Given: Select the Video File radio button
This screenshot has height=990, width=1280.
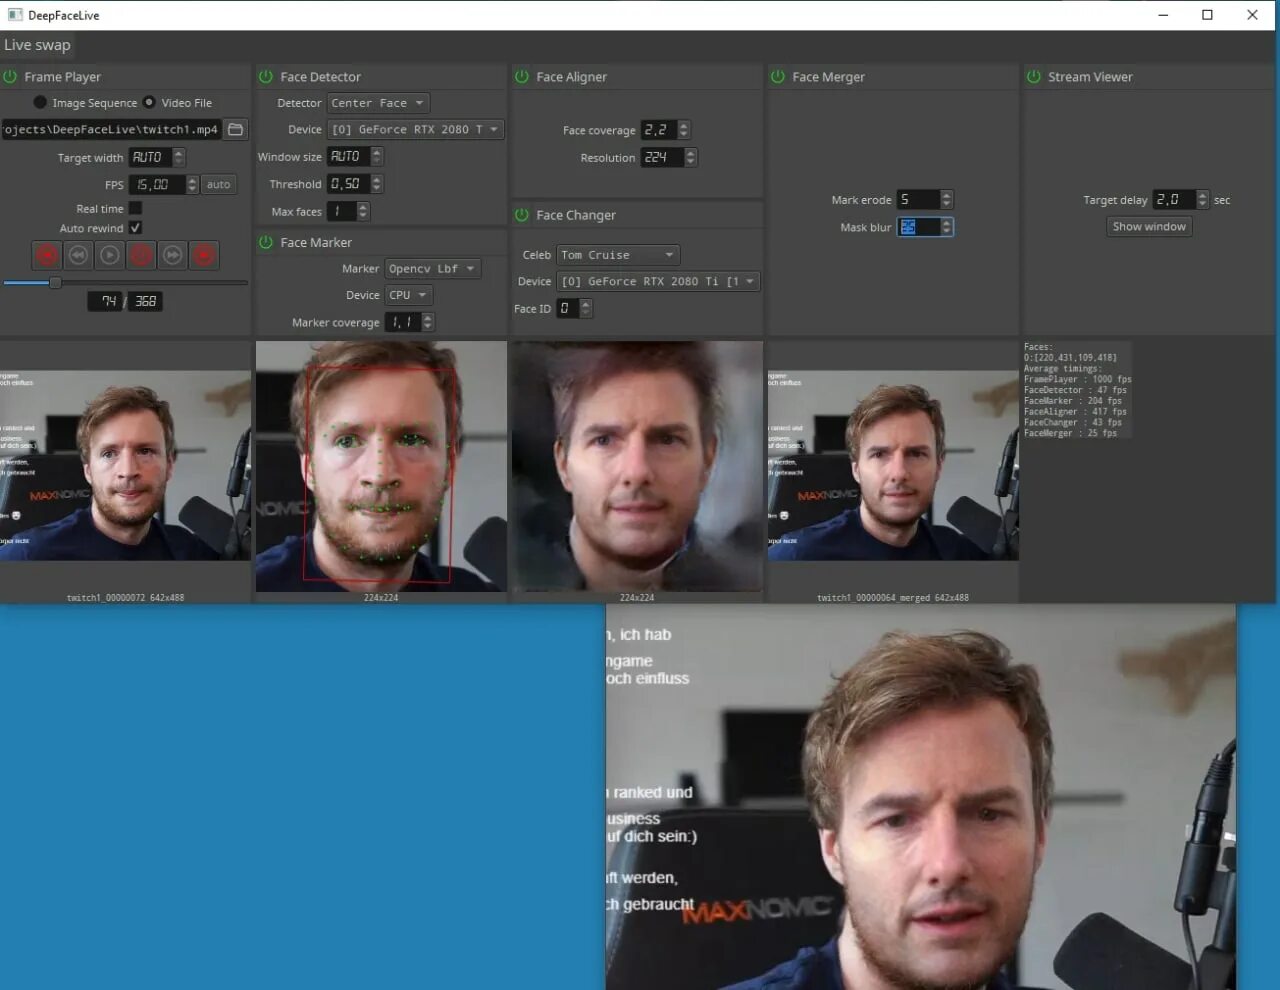Looking at the screenshot, I should coord(149,102).
